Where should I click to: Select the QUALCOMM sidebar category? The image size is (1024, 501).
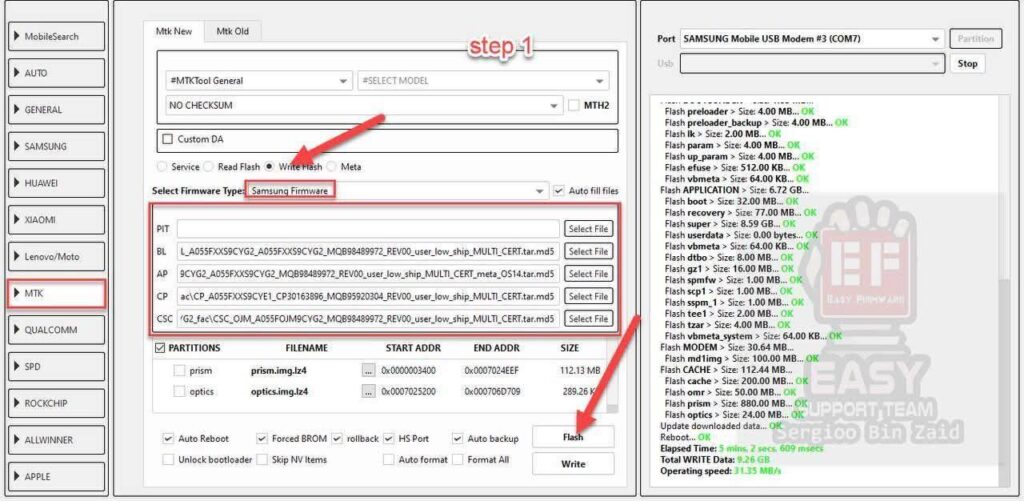pos(56,331)
